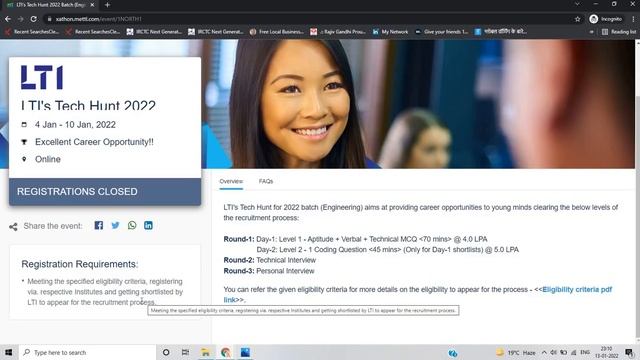The image size is (640, 360).
Task: Open the Reading list panel
Action: (x=619, y=31)
